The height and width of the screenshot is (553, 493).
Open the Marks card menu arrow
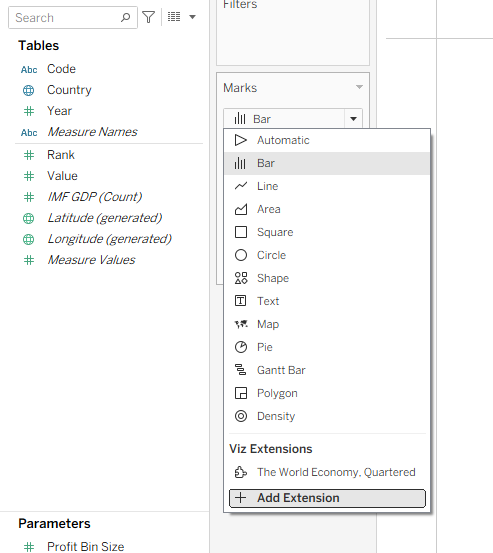(x=359, y=87)
